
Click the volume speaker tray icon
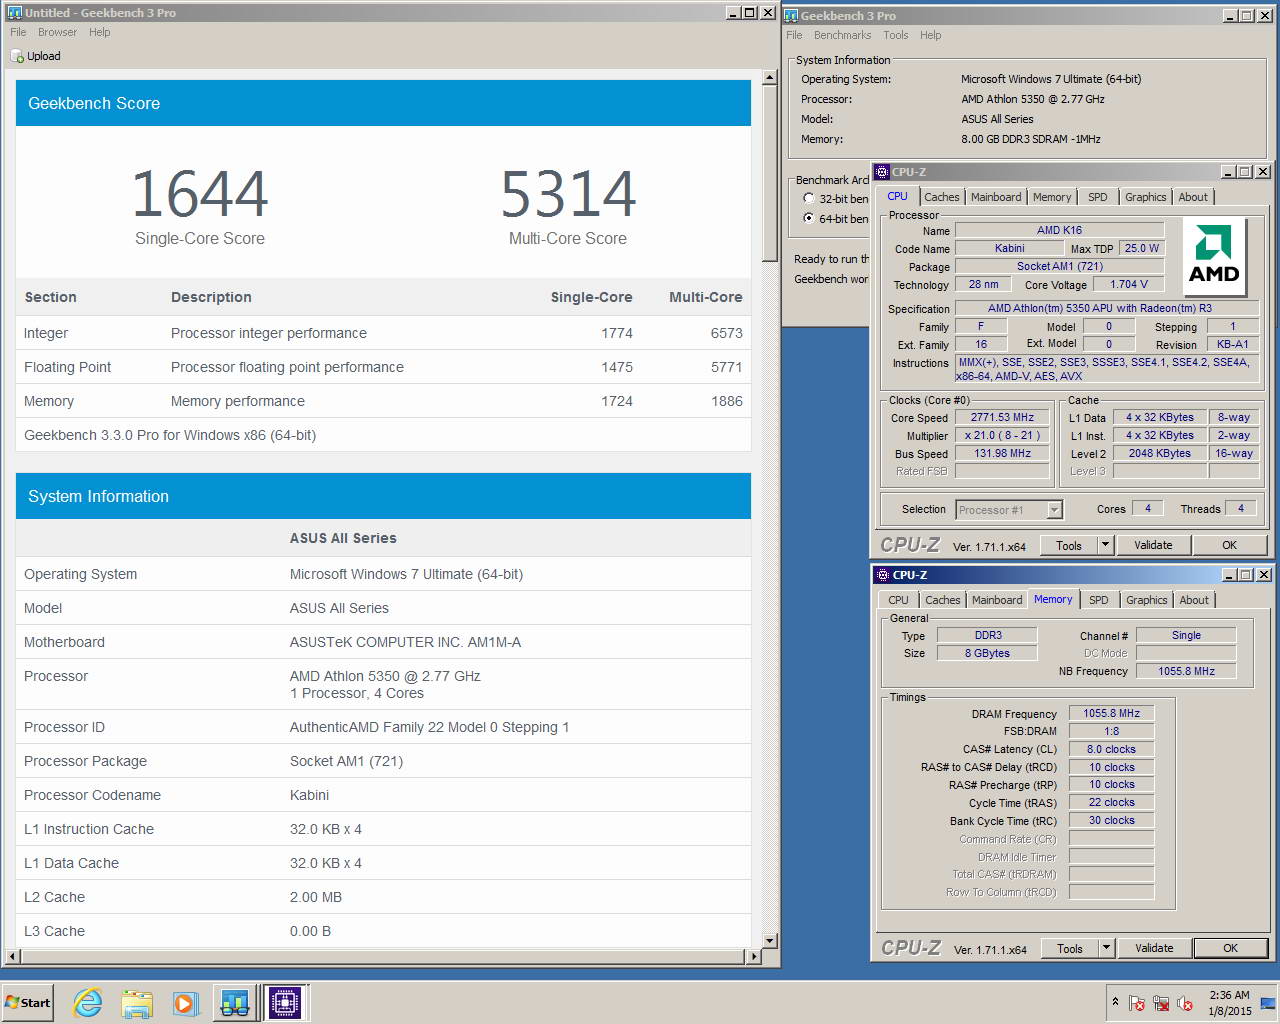pos(1185,1003)
